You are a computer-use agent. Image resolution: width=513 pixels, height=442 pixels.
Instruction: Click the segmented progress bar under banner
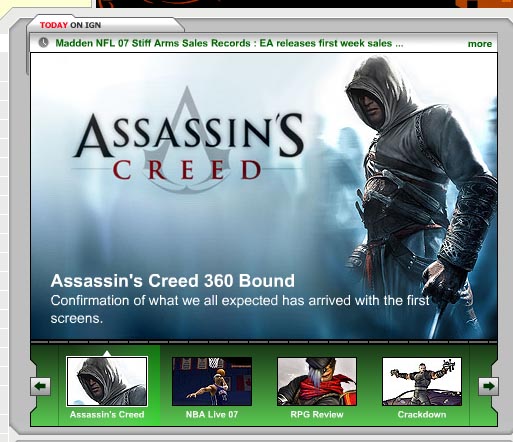(264, 342)
